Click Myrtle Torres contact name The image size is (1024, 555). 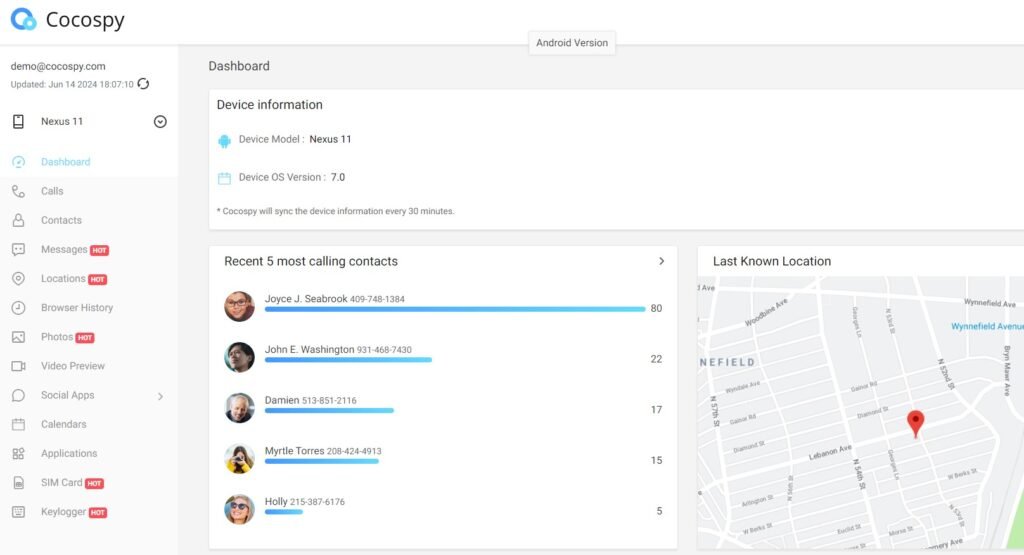click(294, 451)
